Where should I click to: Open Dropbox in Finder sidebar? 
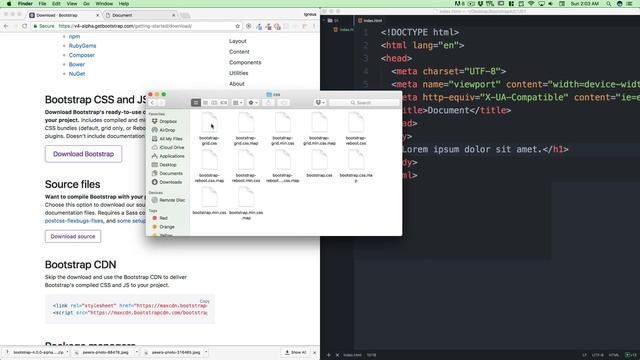168,121
